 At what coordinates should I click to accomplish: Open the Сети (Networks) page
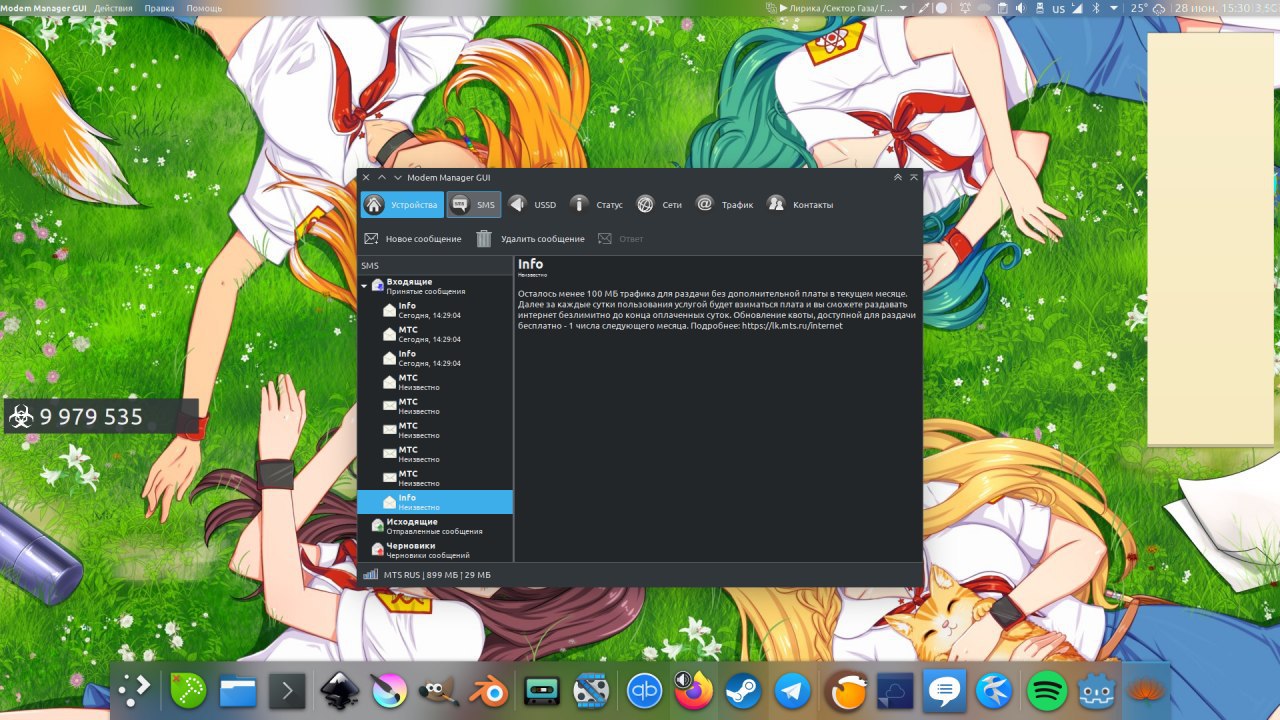point(659,205)
